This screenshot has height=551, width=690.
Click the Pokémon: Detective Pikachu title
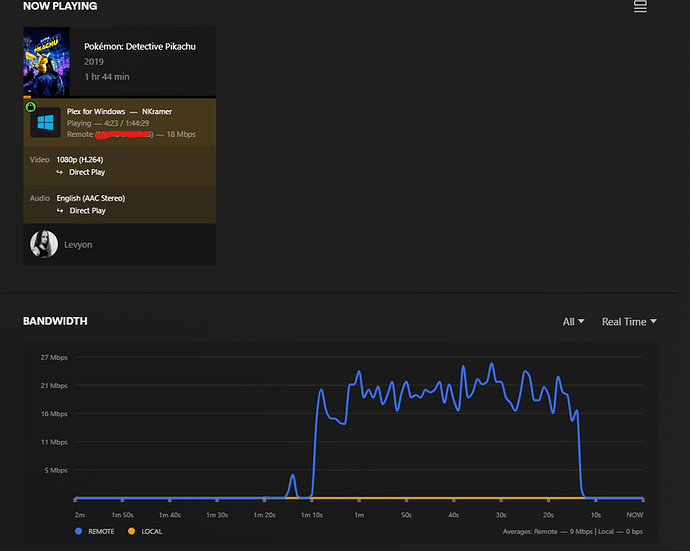pos(140,47)
